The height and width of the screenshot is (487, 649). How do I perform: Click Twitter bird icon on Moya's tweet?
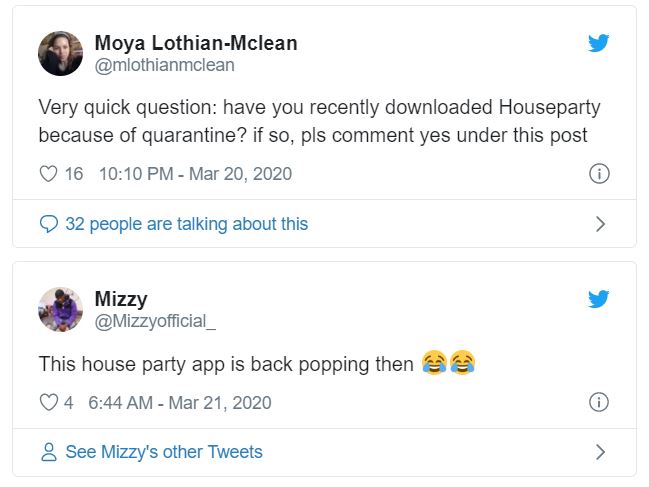click(x=599, y=43)
